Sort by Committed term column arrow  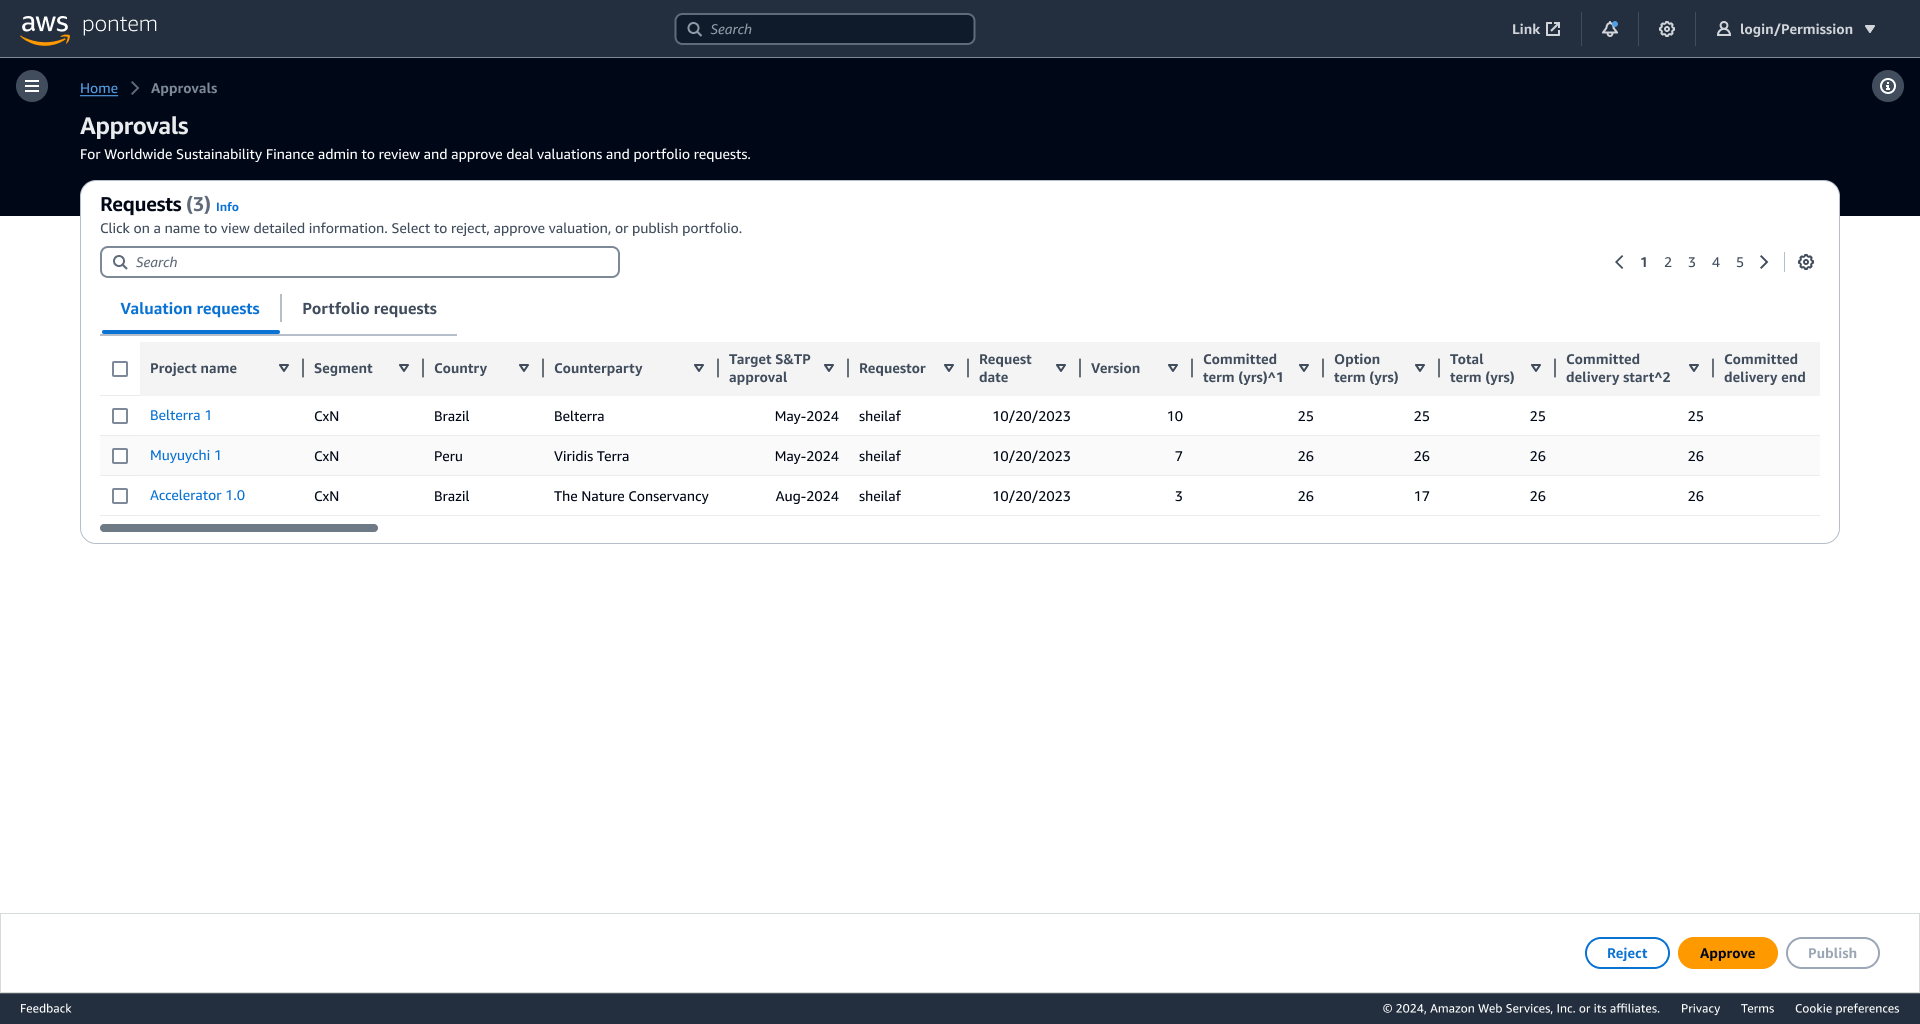(1304, 368)
